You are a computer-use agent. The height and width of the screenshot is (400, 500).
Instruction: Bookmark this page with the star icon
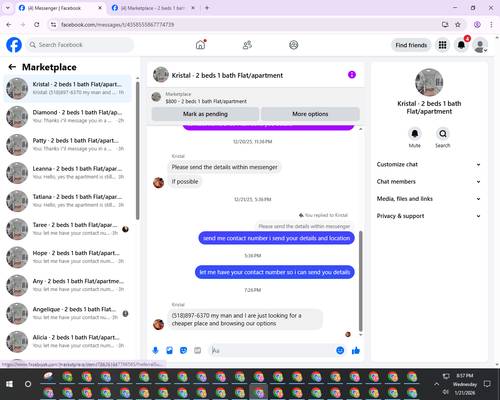click(x=458, y=24)
